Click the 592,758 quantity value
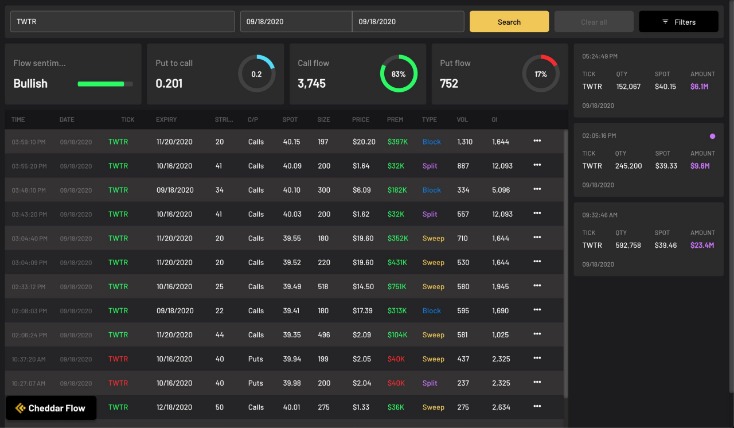The height and width of the screenshot is (428, 734). pyautogui.click(x=628, y=245)
